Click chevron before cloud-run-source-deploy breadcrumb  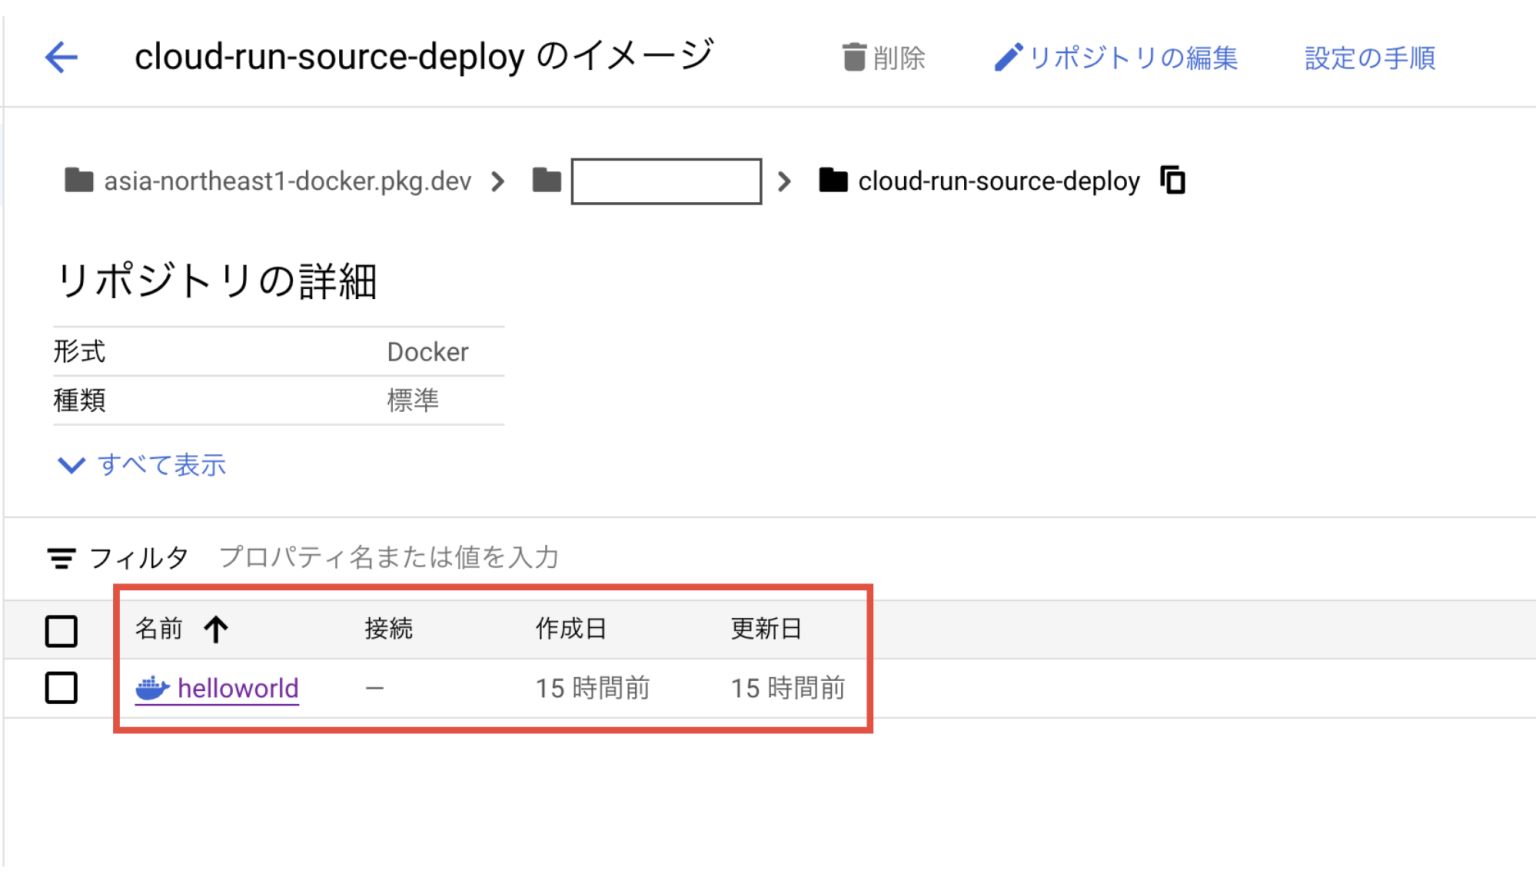click(784, 182)
